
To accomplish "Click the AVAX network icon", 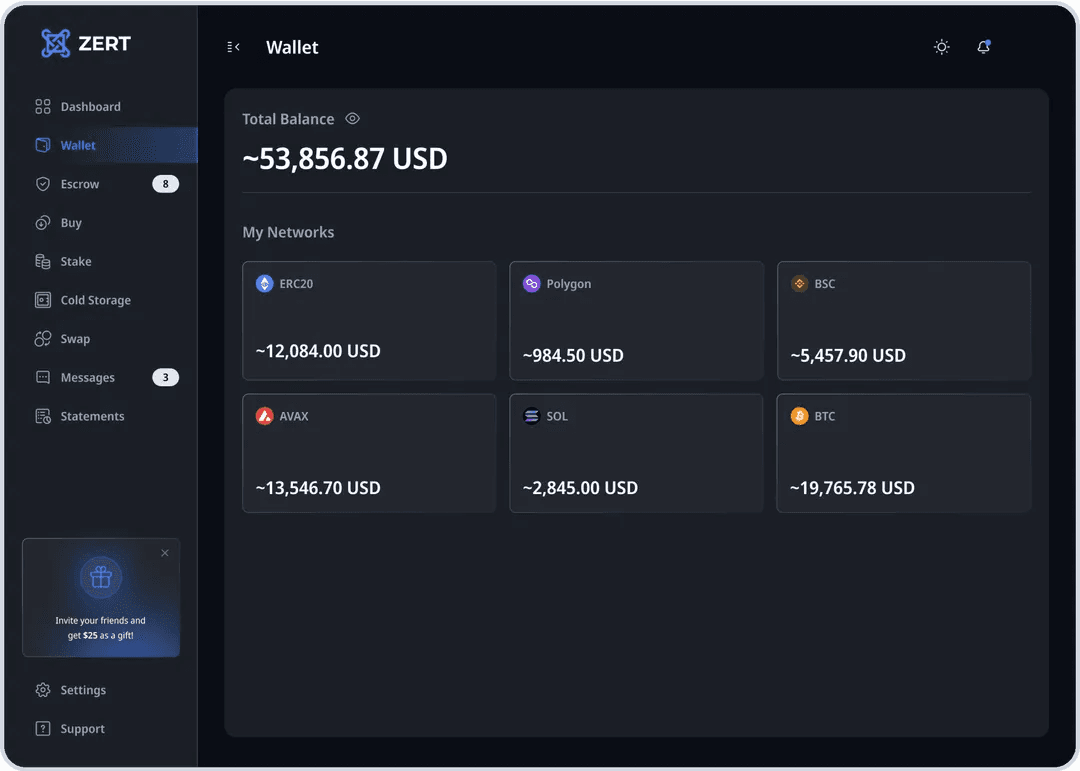I will (264, 416).
